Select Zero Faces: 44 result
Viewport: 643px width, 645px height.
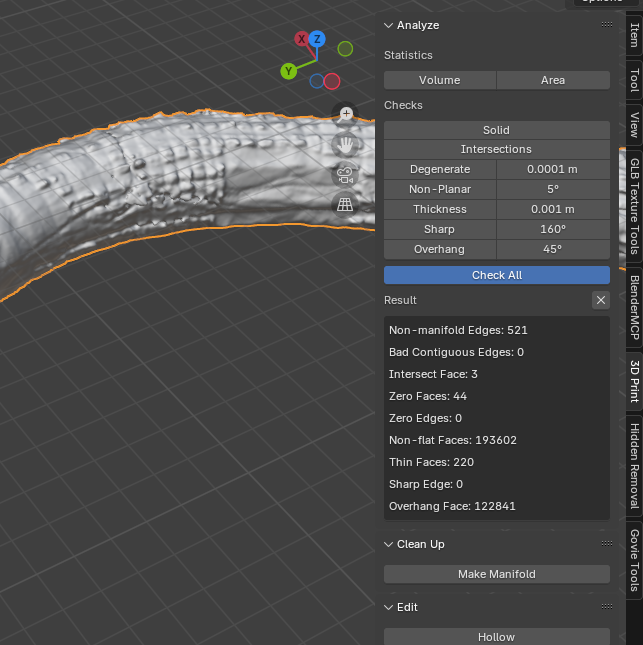pos(428,396)
